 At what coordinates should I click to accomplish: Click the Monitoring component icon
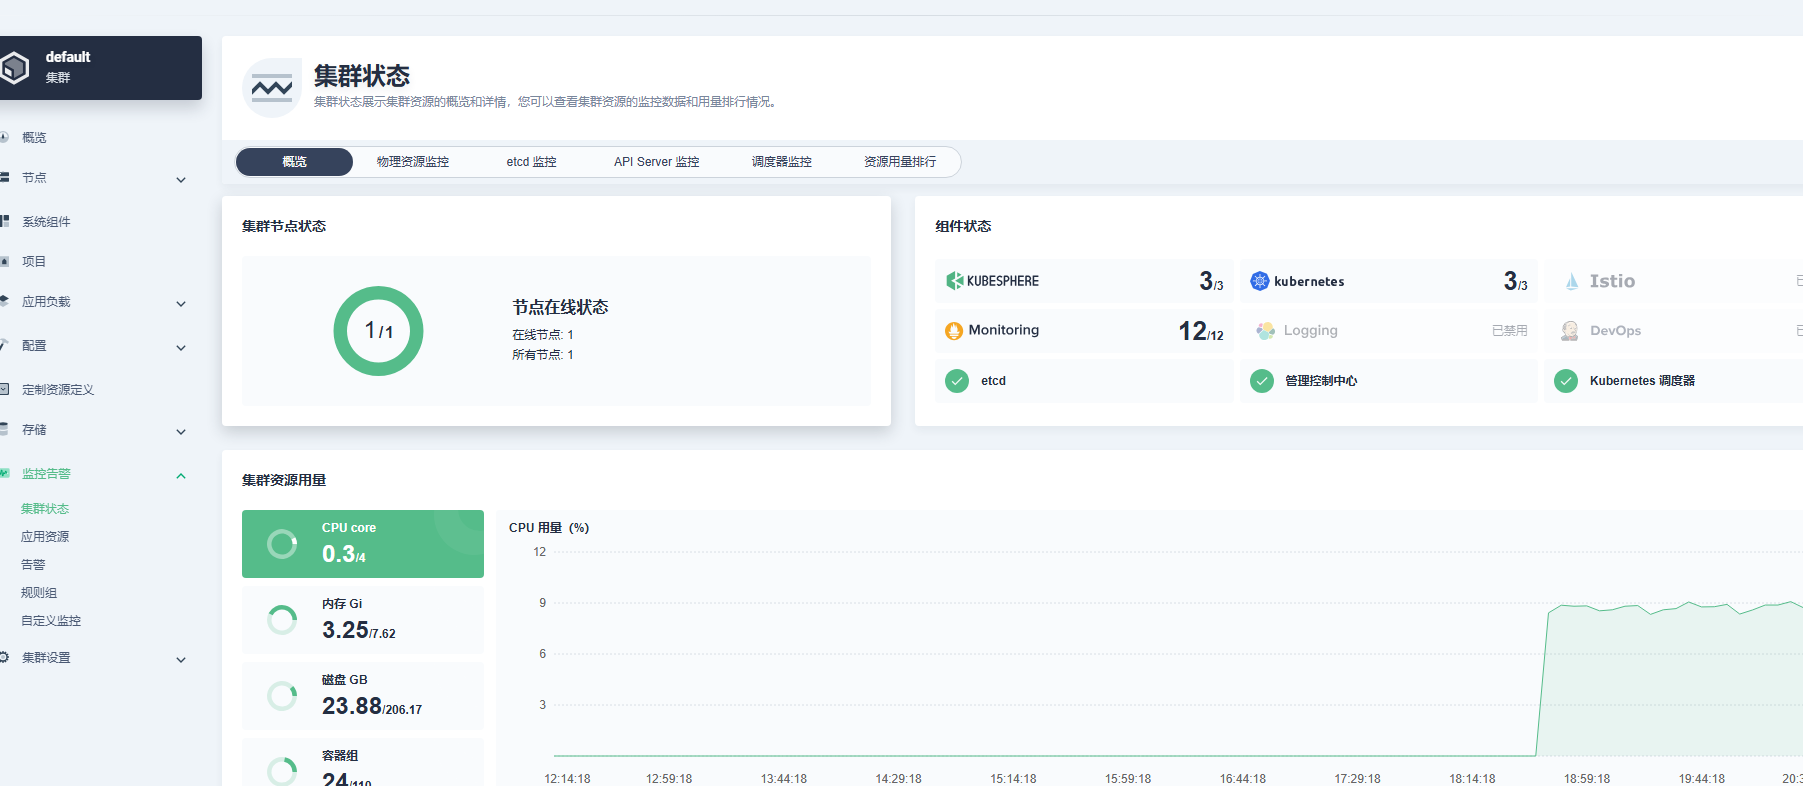pyautogui.click(x=954, y=331)
